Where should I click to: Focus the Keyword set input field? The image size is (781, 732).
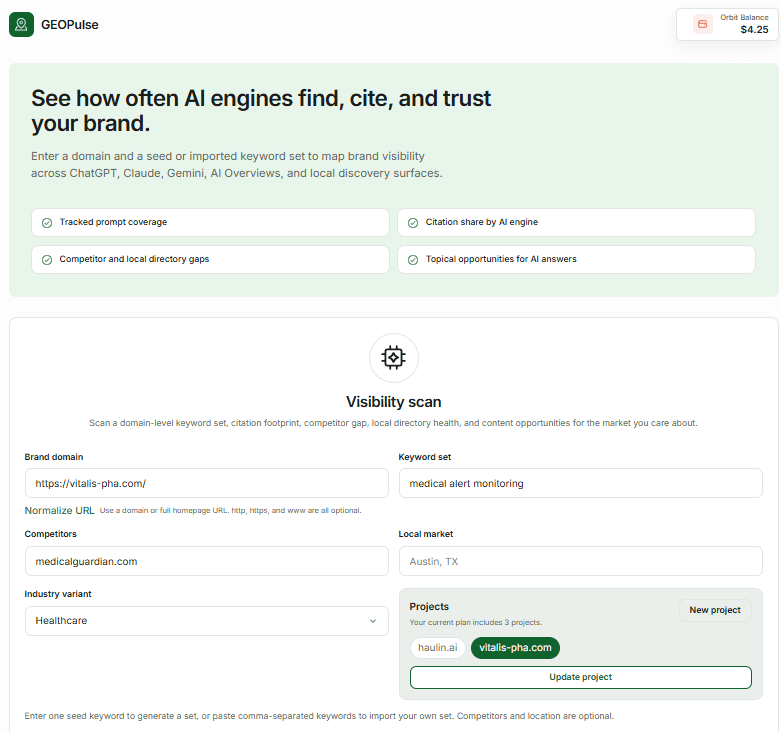pos(581,483)
